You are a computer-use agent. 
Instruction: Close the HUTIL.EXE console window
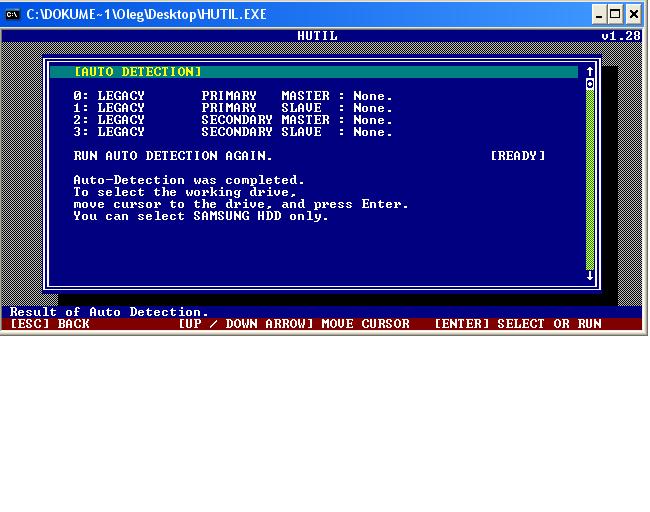point(635,14)
